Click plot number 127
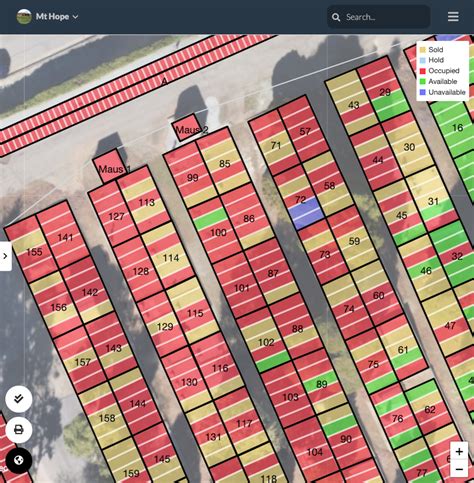Image resolution: width=474 pixels, height=483 pixels. coord(116,217)
